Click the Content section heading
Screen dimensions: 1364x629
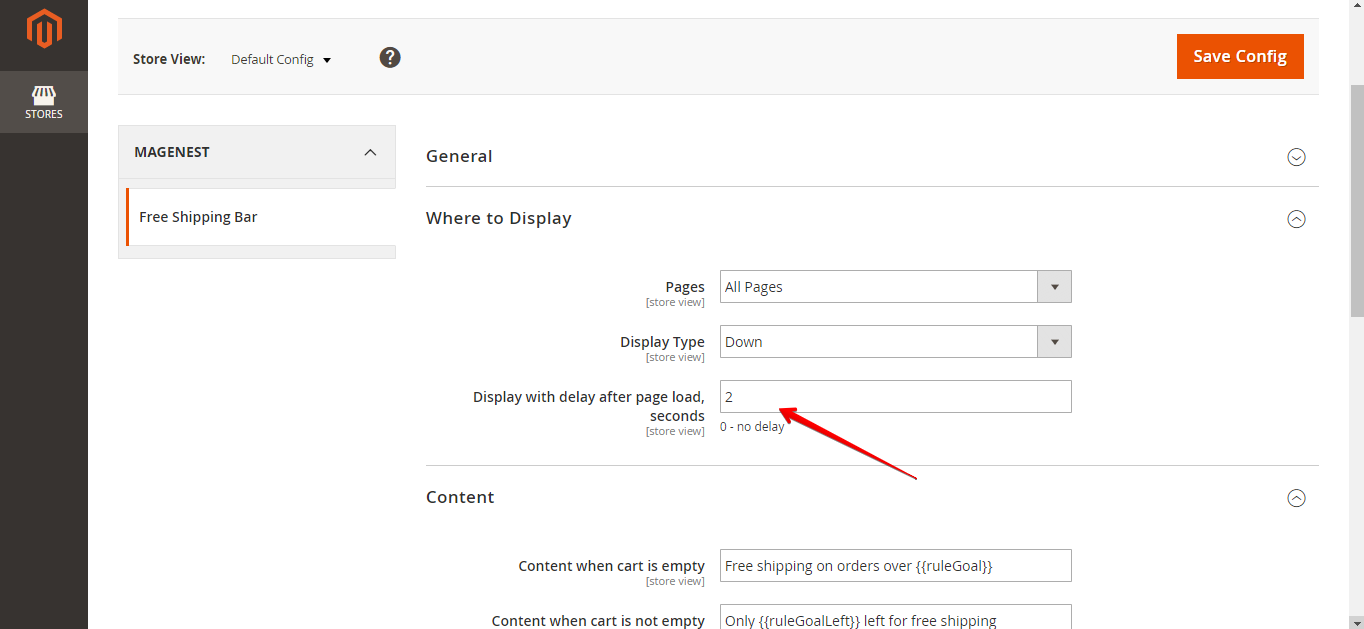tap(460, 497)
